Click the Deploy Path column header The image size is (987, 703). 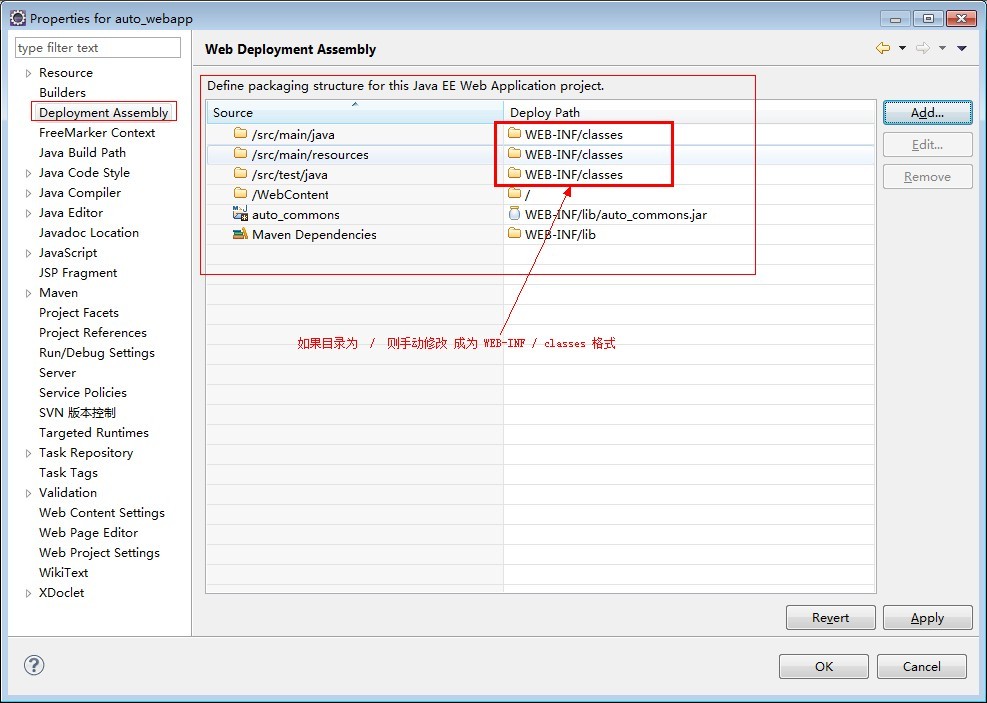[x=689, y=112]
